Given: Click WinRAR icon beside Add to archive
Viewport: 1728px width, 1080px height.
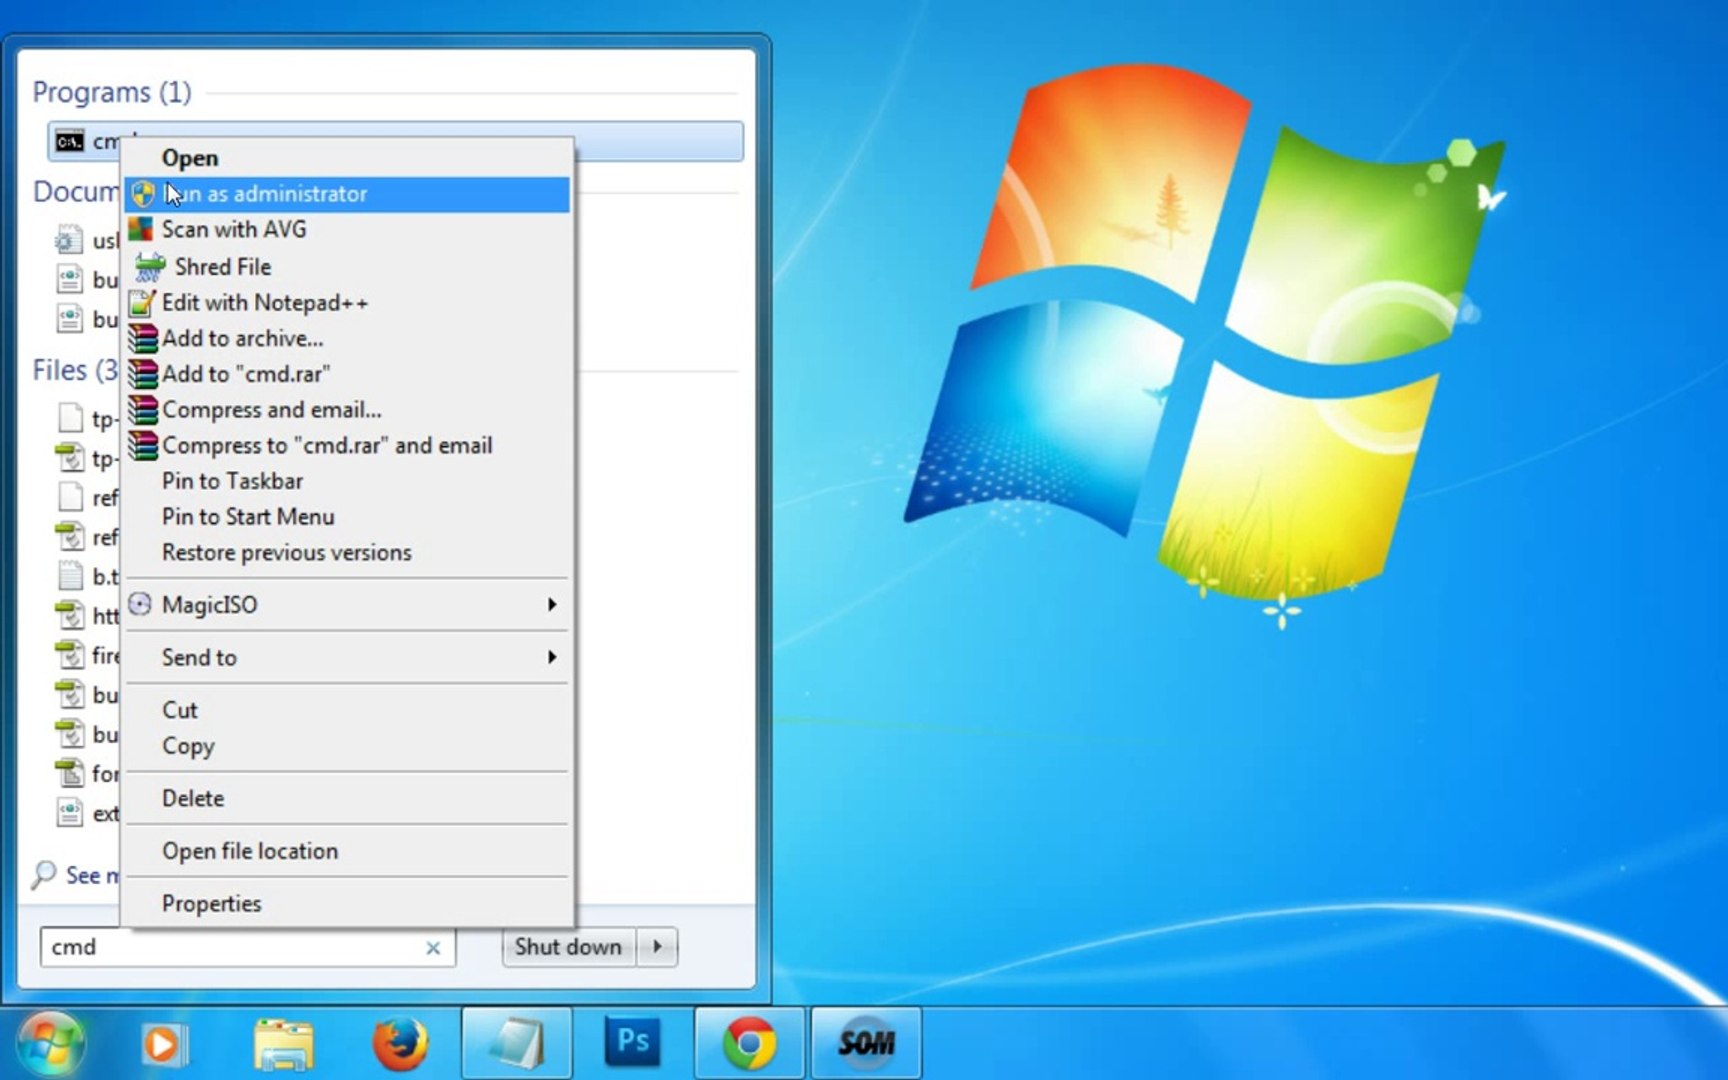Looking at the screenshot, I should pos(143,338).
